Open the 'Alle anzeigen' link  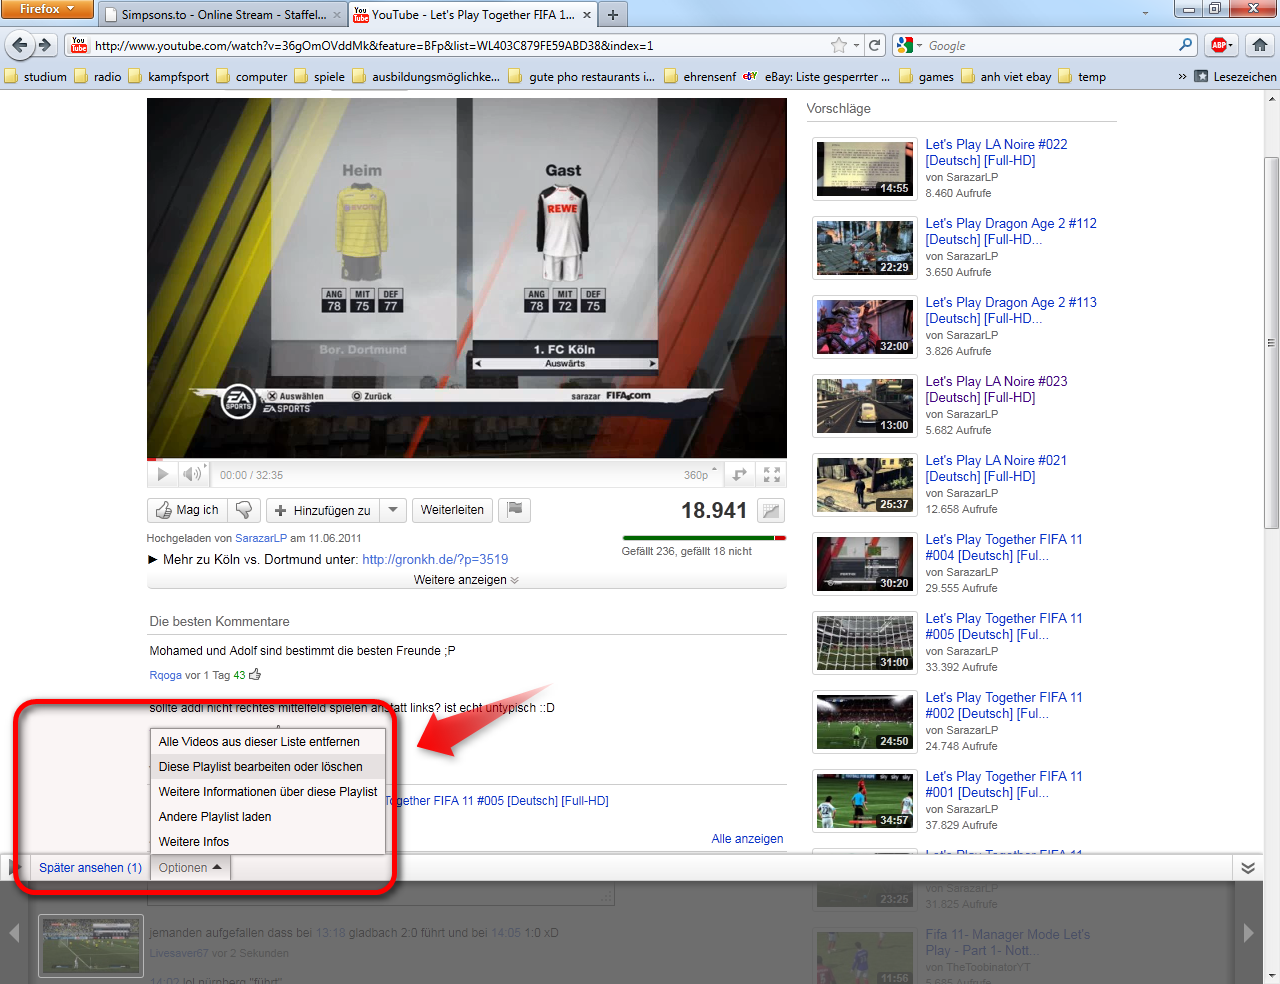click(x=747, y=839)
